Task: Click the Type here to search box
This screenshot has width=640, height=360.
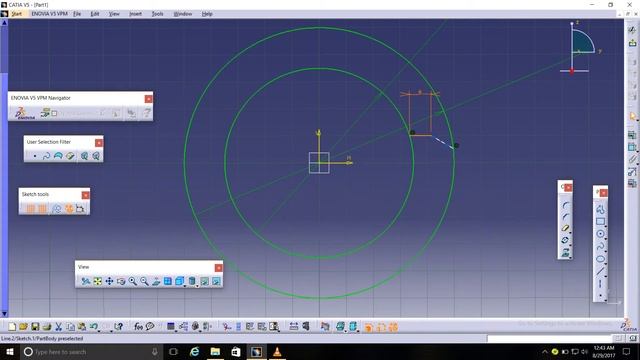Action: (x=91, y=351)
